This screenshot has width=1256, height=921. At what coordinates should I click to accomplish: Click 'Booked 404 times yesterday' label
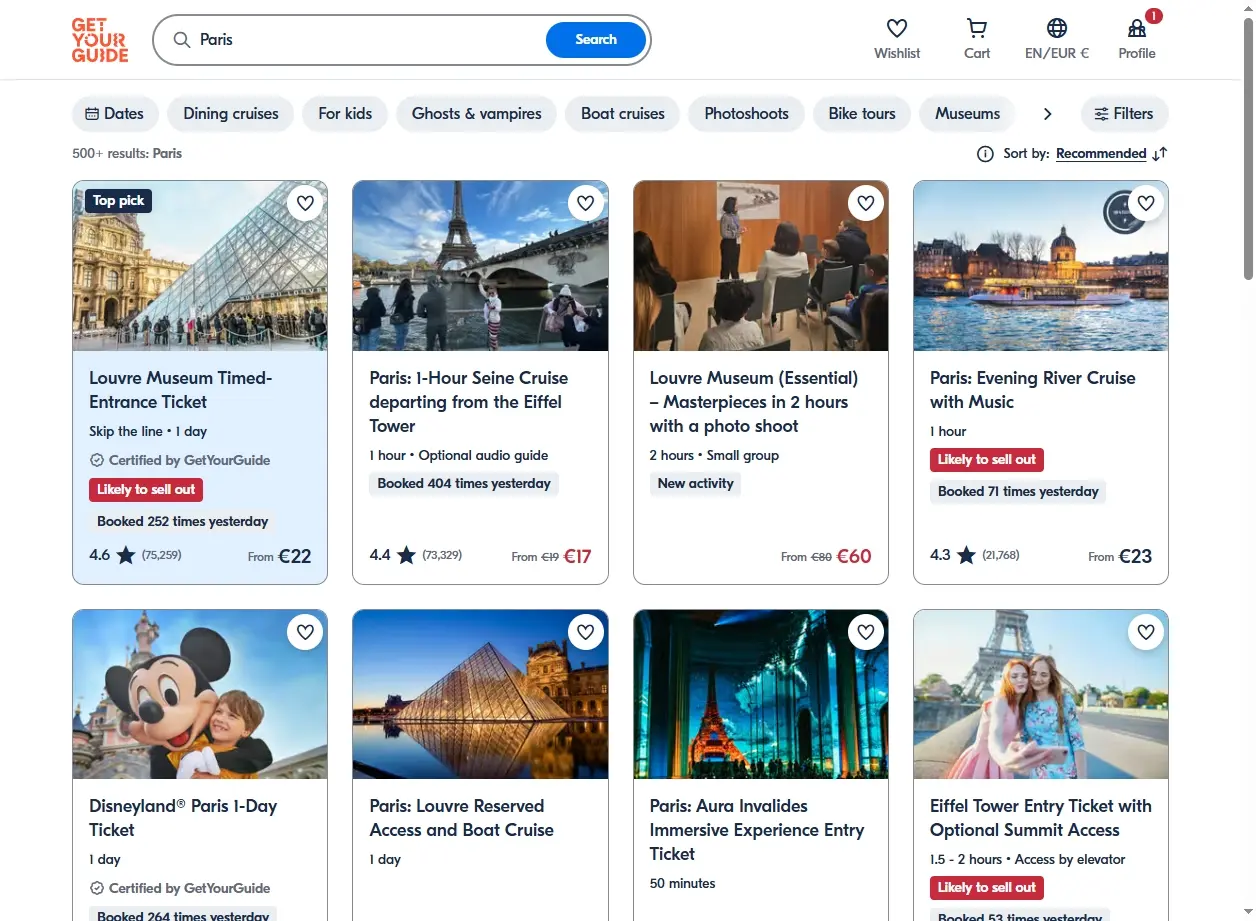point(464,484)
